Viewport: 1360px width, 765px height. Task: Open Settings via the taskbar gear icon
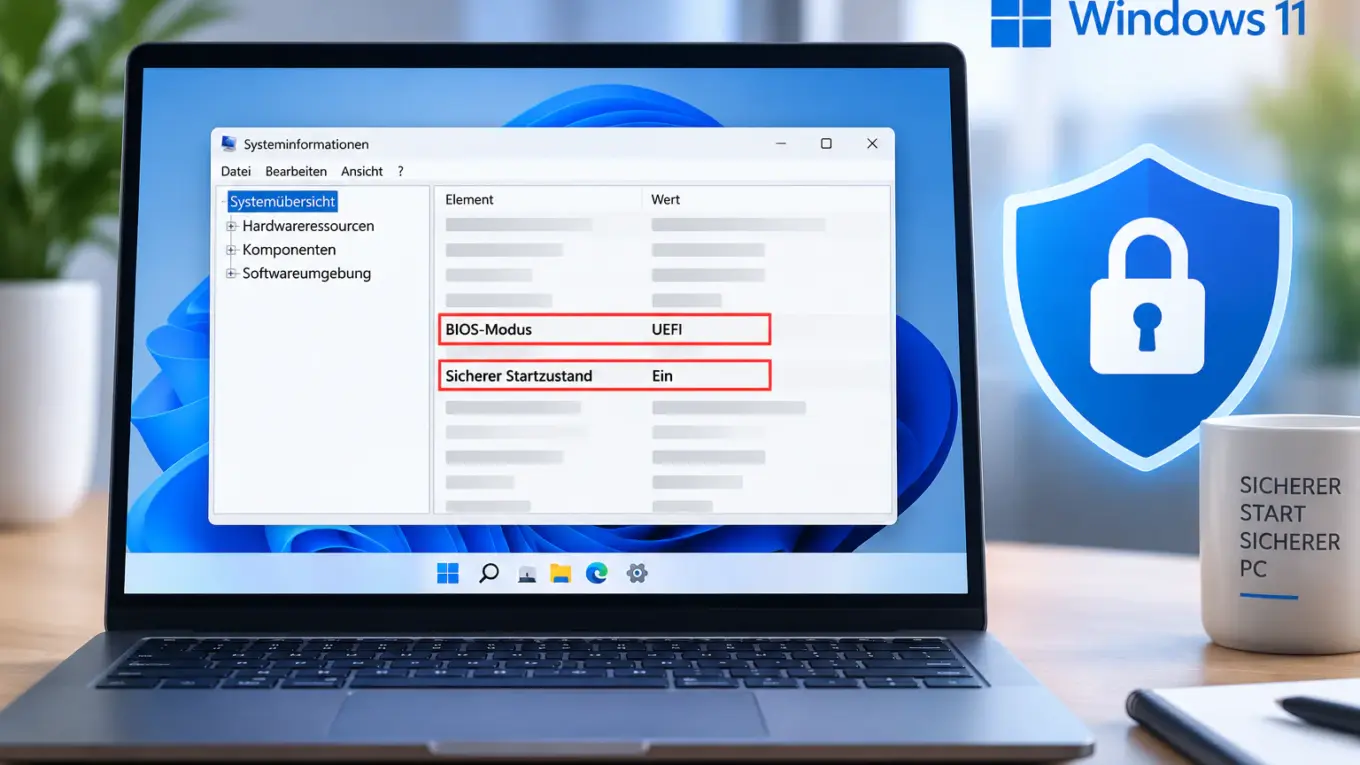coord(637,573)
